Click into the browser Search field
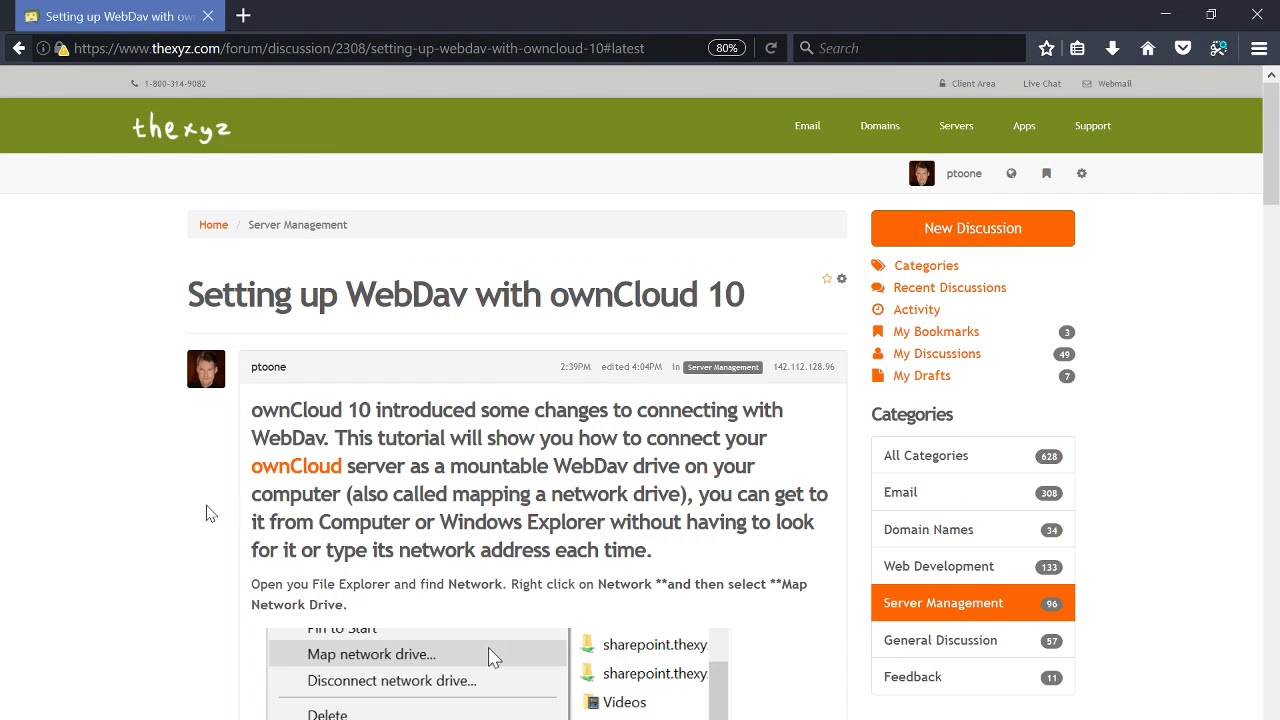The image size is (1280, 720). pyautogui.click(x=910, y=48)
